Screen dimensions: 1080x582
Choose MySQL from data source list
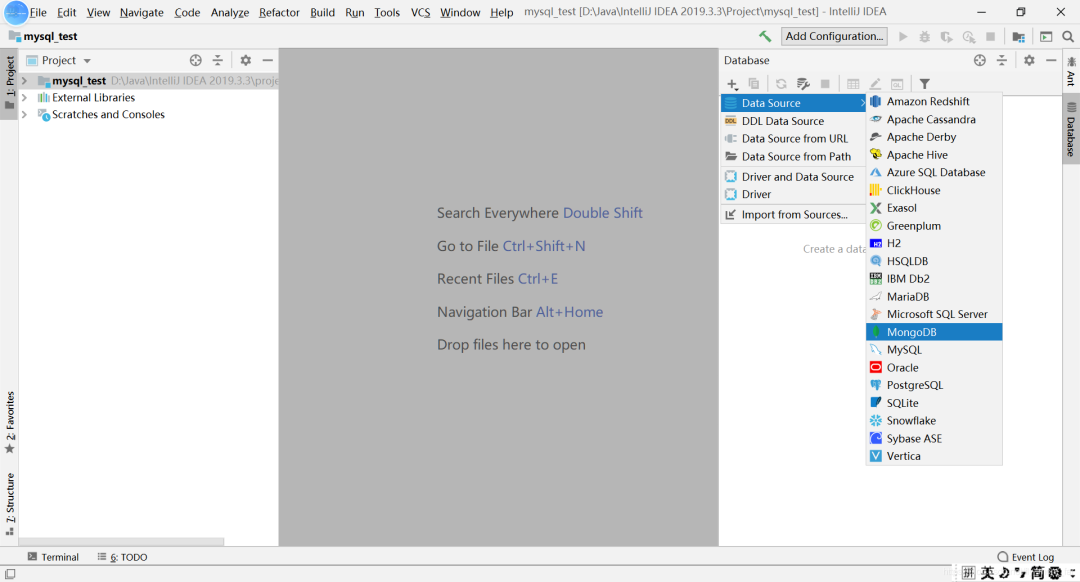[934, 350]
